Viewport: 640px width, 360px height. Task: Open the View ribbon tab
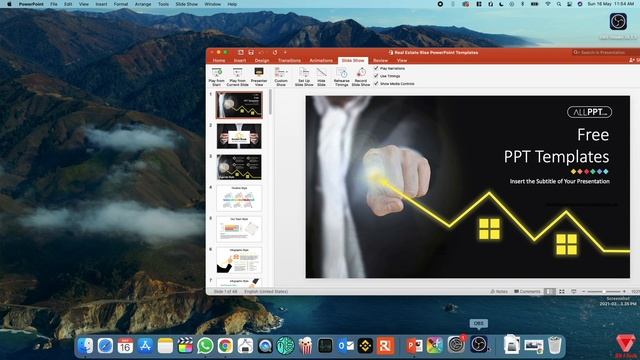point(402,60)
